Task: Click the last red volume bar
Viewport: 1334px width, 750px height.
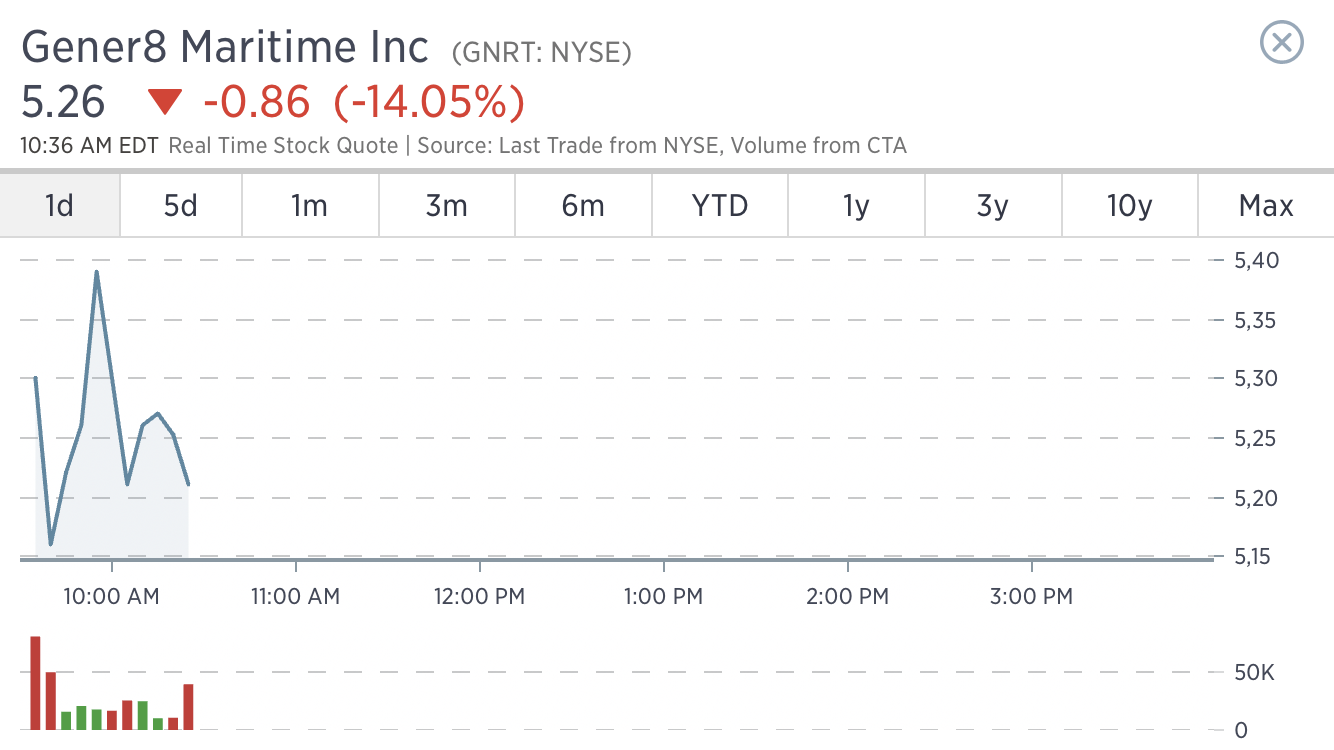Action: pyautogui.click(x=188, y=707)
